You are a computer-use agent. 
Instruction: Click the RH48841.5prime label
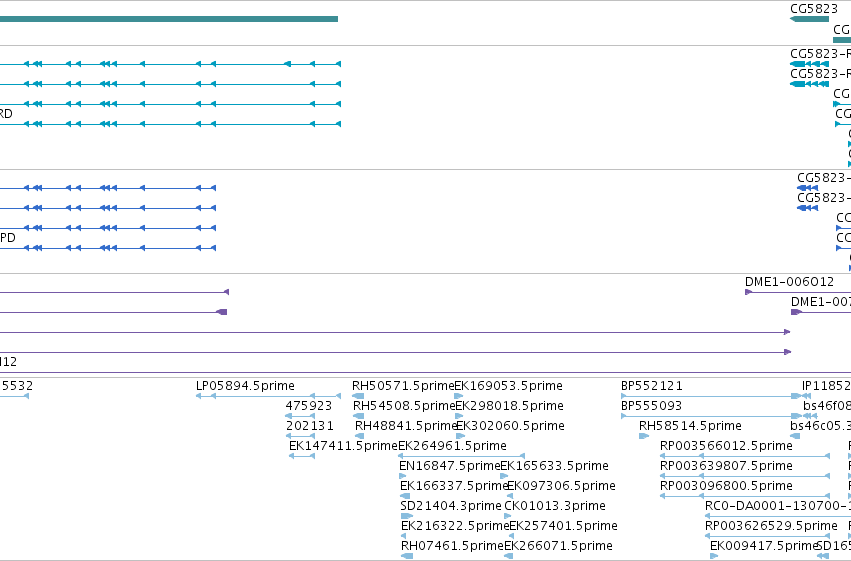[406, 426]
